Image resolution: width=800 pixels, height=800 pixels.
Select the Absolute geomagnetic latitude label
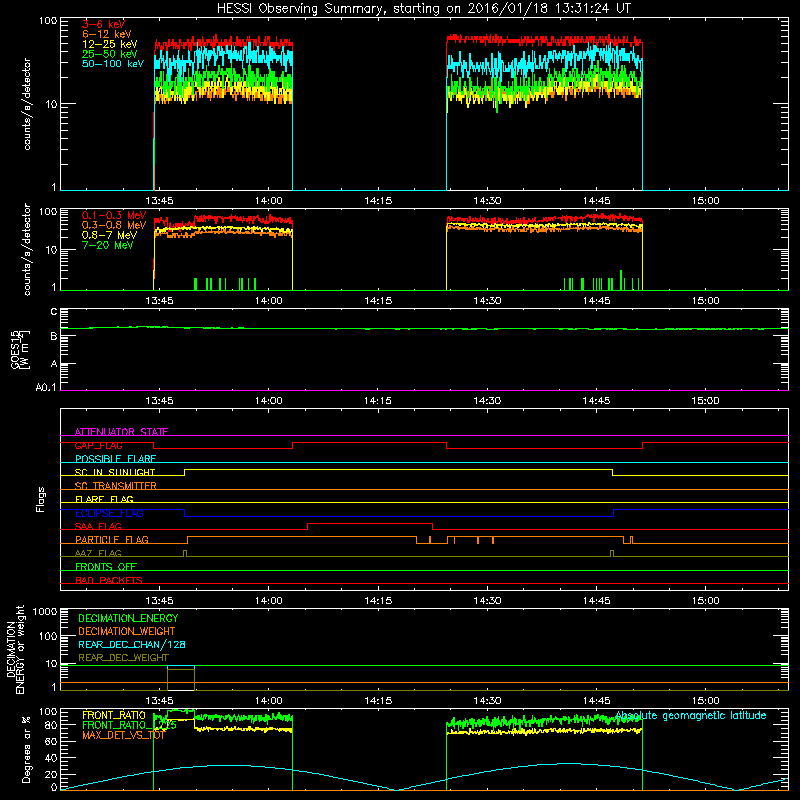click(x=691, y=715)
